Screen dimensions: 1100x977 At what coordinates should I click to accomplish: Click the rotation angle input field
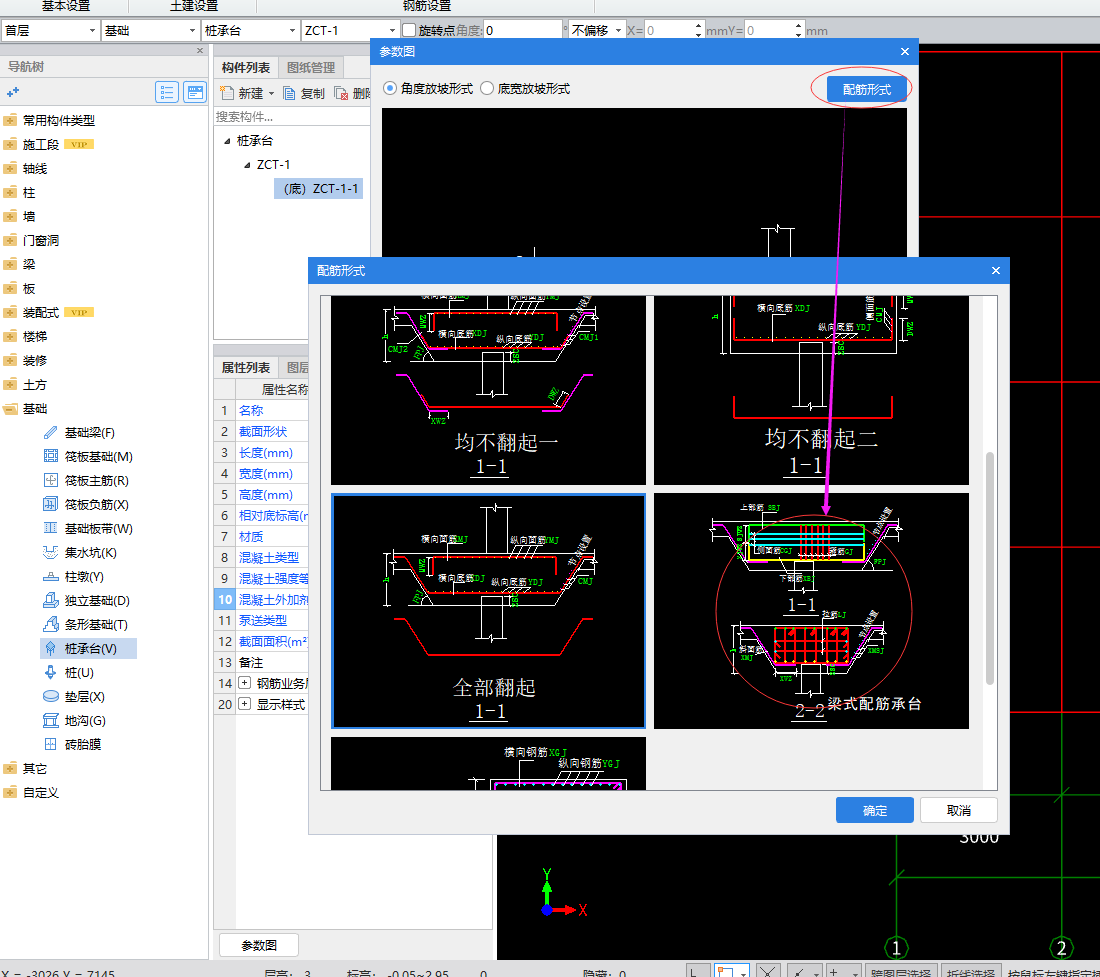click(x=523, y=31)
